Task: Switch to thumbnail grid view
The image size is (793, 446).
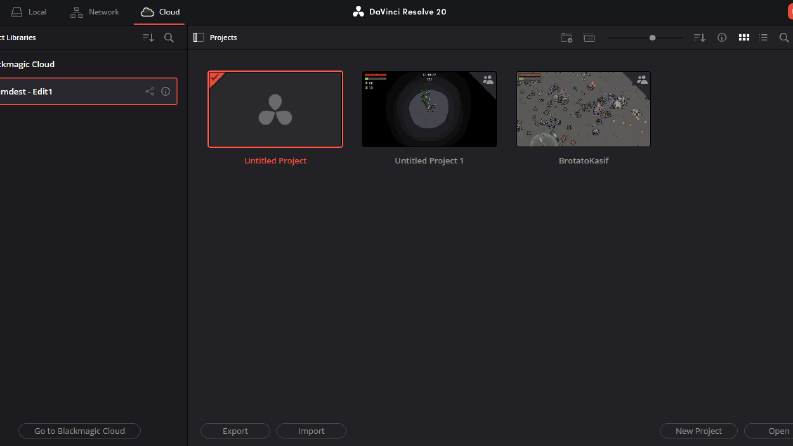Action: pos(743,37)
